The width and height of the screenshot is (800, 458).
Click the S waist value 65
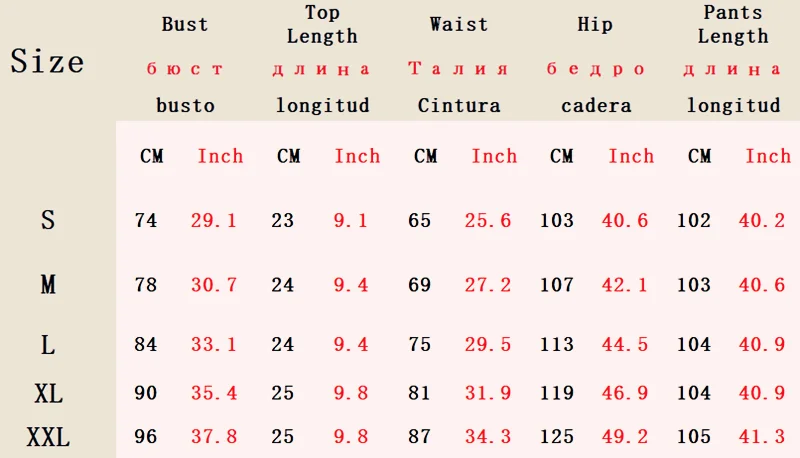(419, 220)
